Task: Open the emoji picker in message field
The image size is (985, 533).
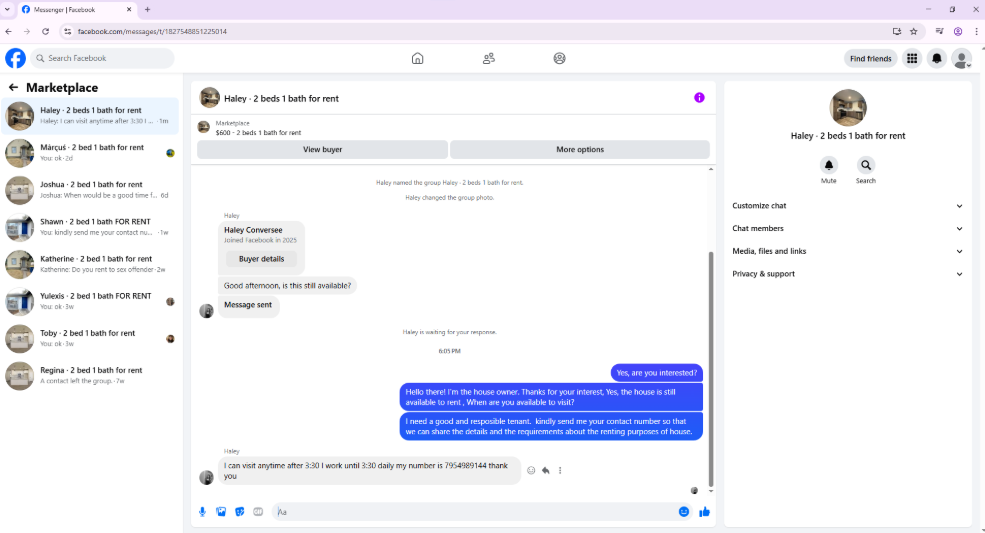Action: click(684, 512)
